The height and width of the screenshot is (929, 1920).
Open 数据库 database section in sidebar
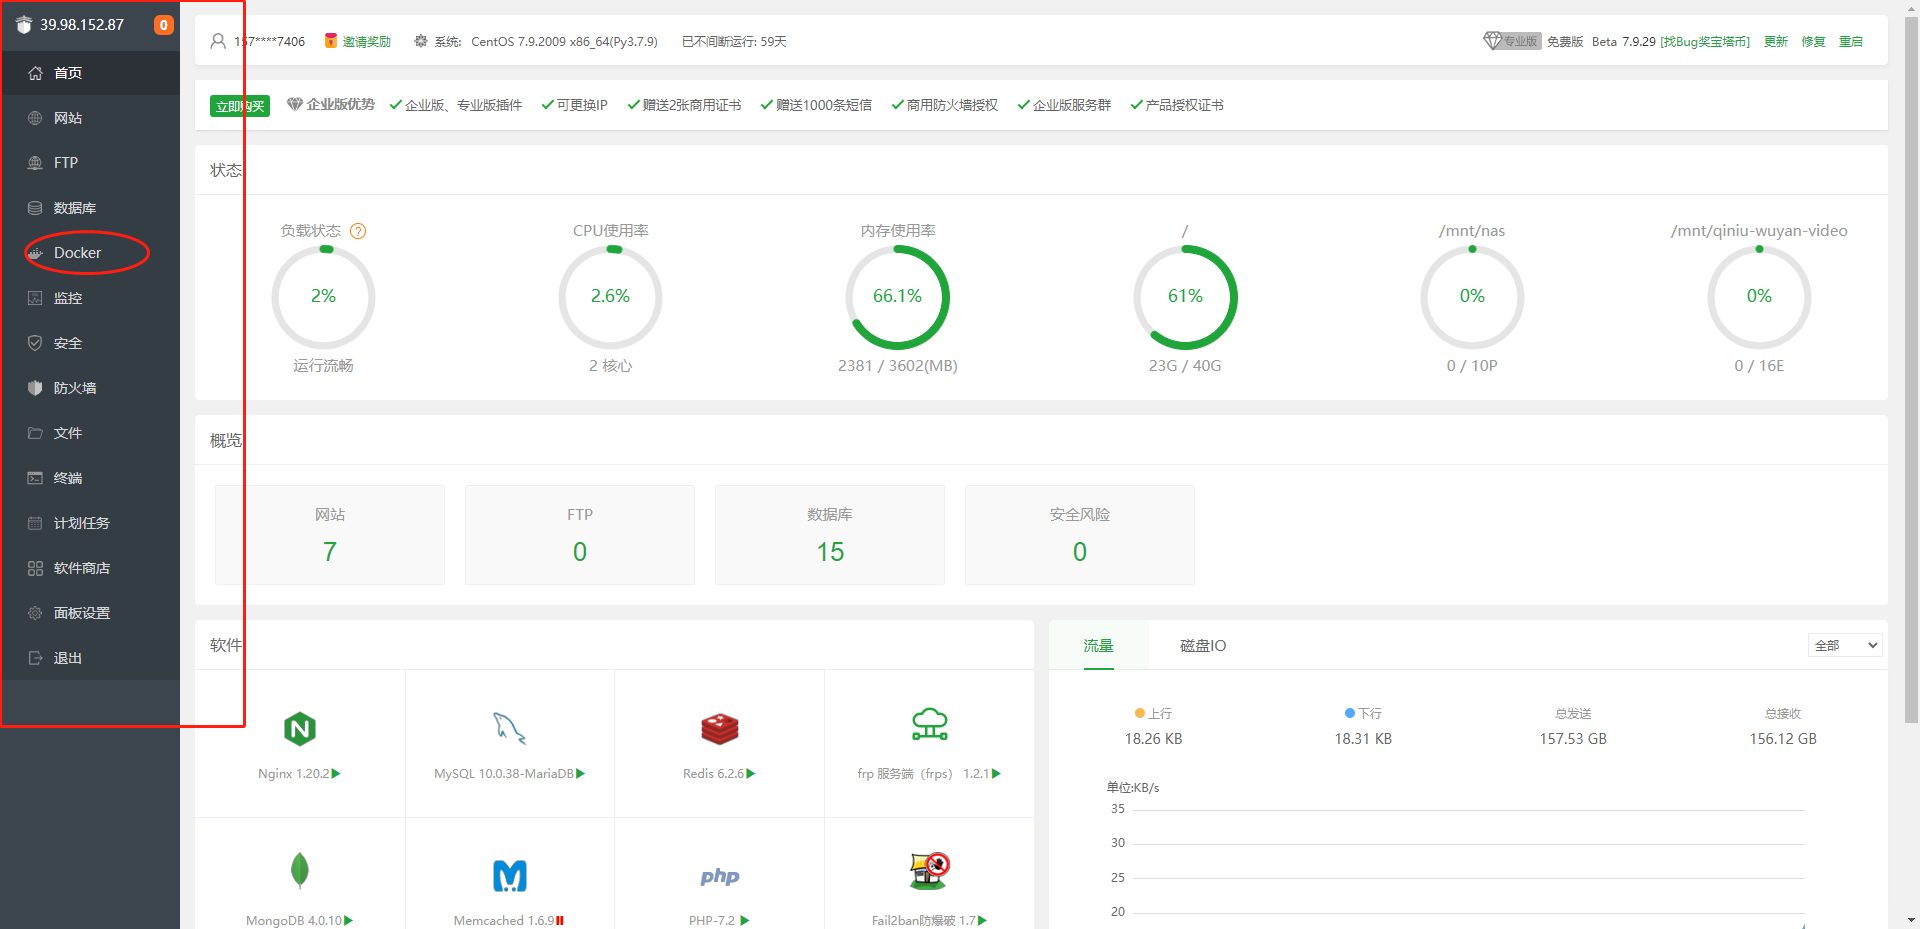pos(90,208)
